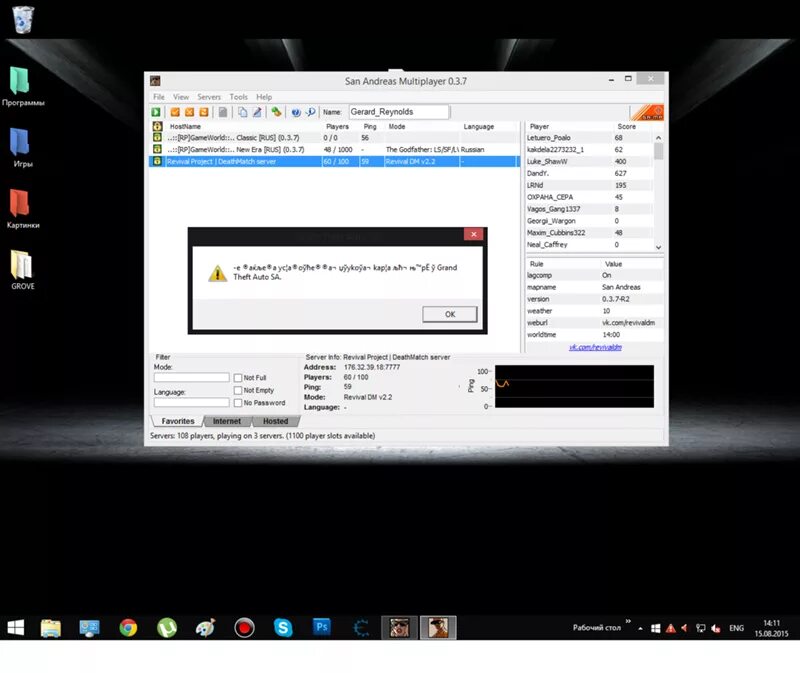This screenshot has height=673, width=800.
Task: Click lock icon on the Classic [RUS] row
Action: pyautogui.click(x=157, y=138)
